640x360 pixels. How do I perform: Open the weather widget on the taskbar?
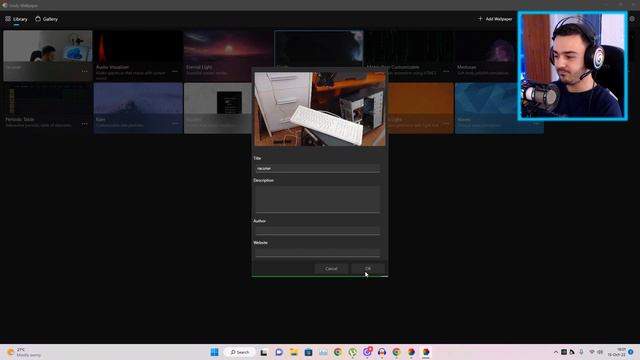24,352
